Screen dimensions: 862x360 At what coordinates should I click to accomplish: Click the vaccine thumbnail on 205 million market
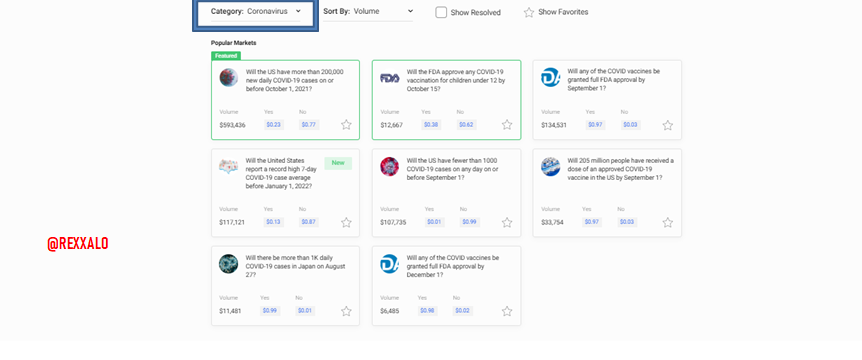(x=550, y=167)
